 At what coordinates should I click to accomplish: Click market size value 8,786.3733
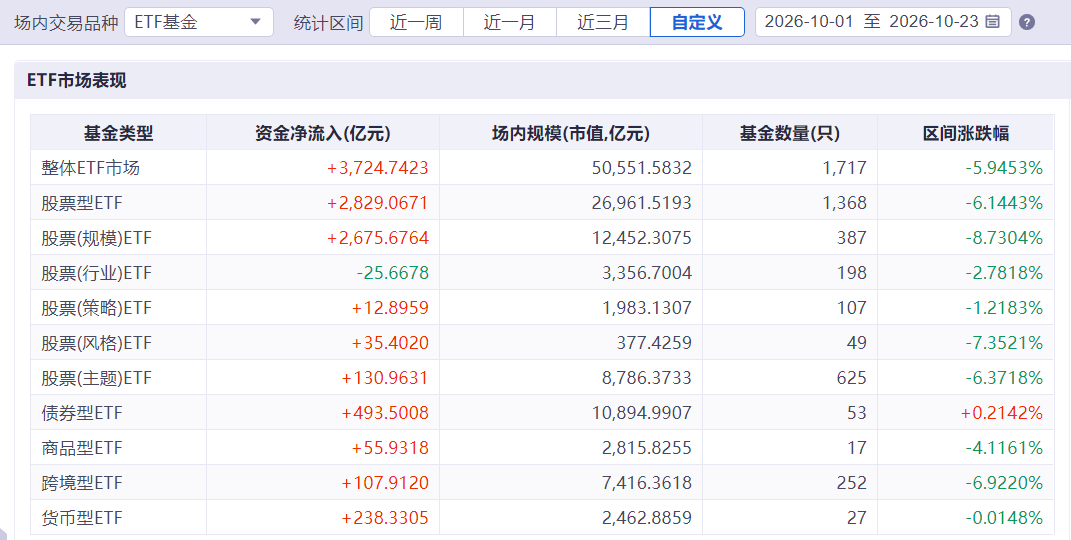(x=647, y=378)
